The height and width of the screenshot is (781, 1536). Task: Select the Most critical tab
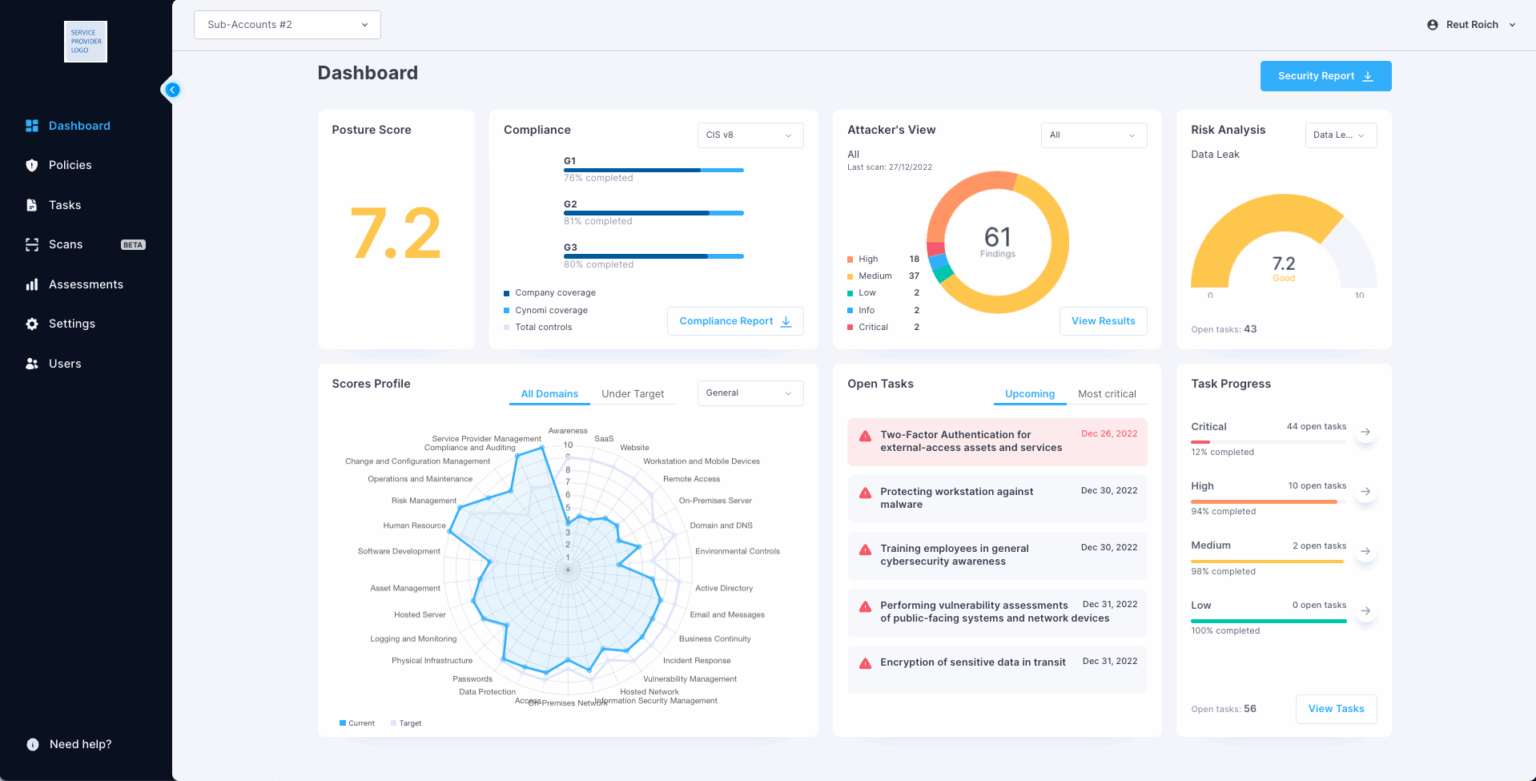click(1107, 394)
